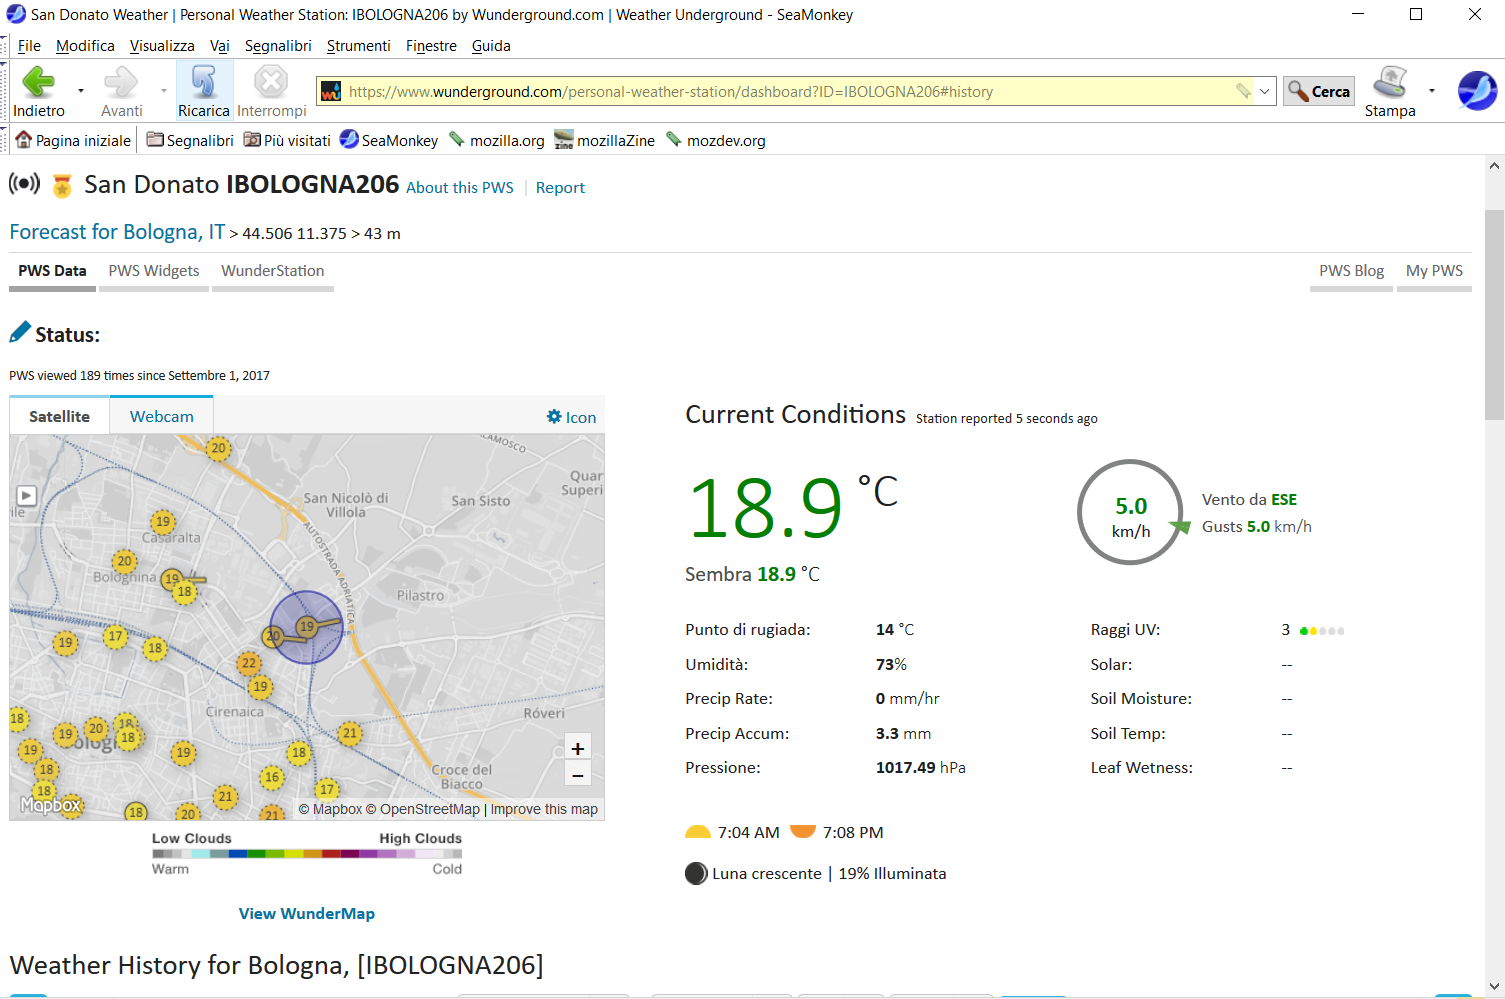Screen dimensions: 1505x999
Task: Open the Strumenti menu
Action: coord(358,46)
